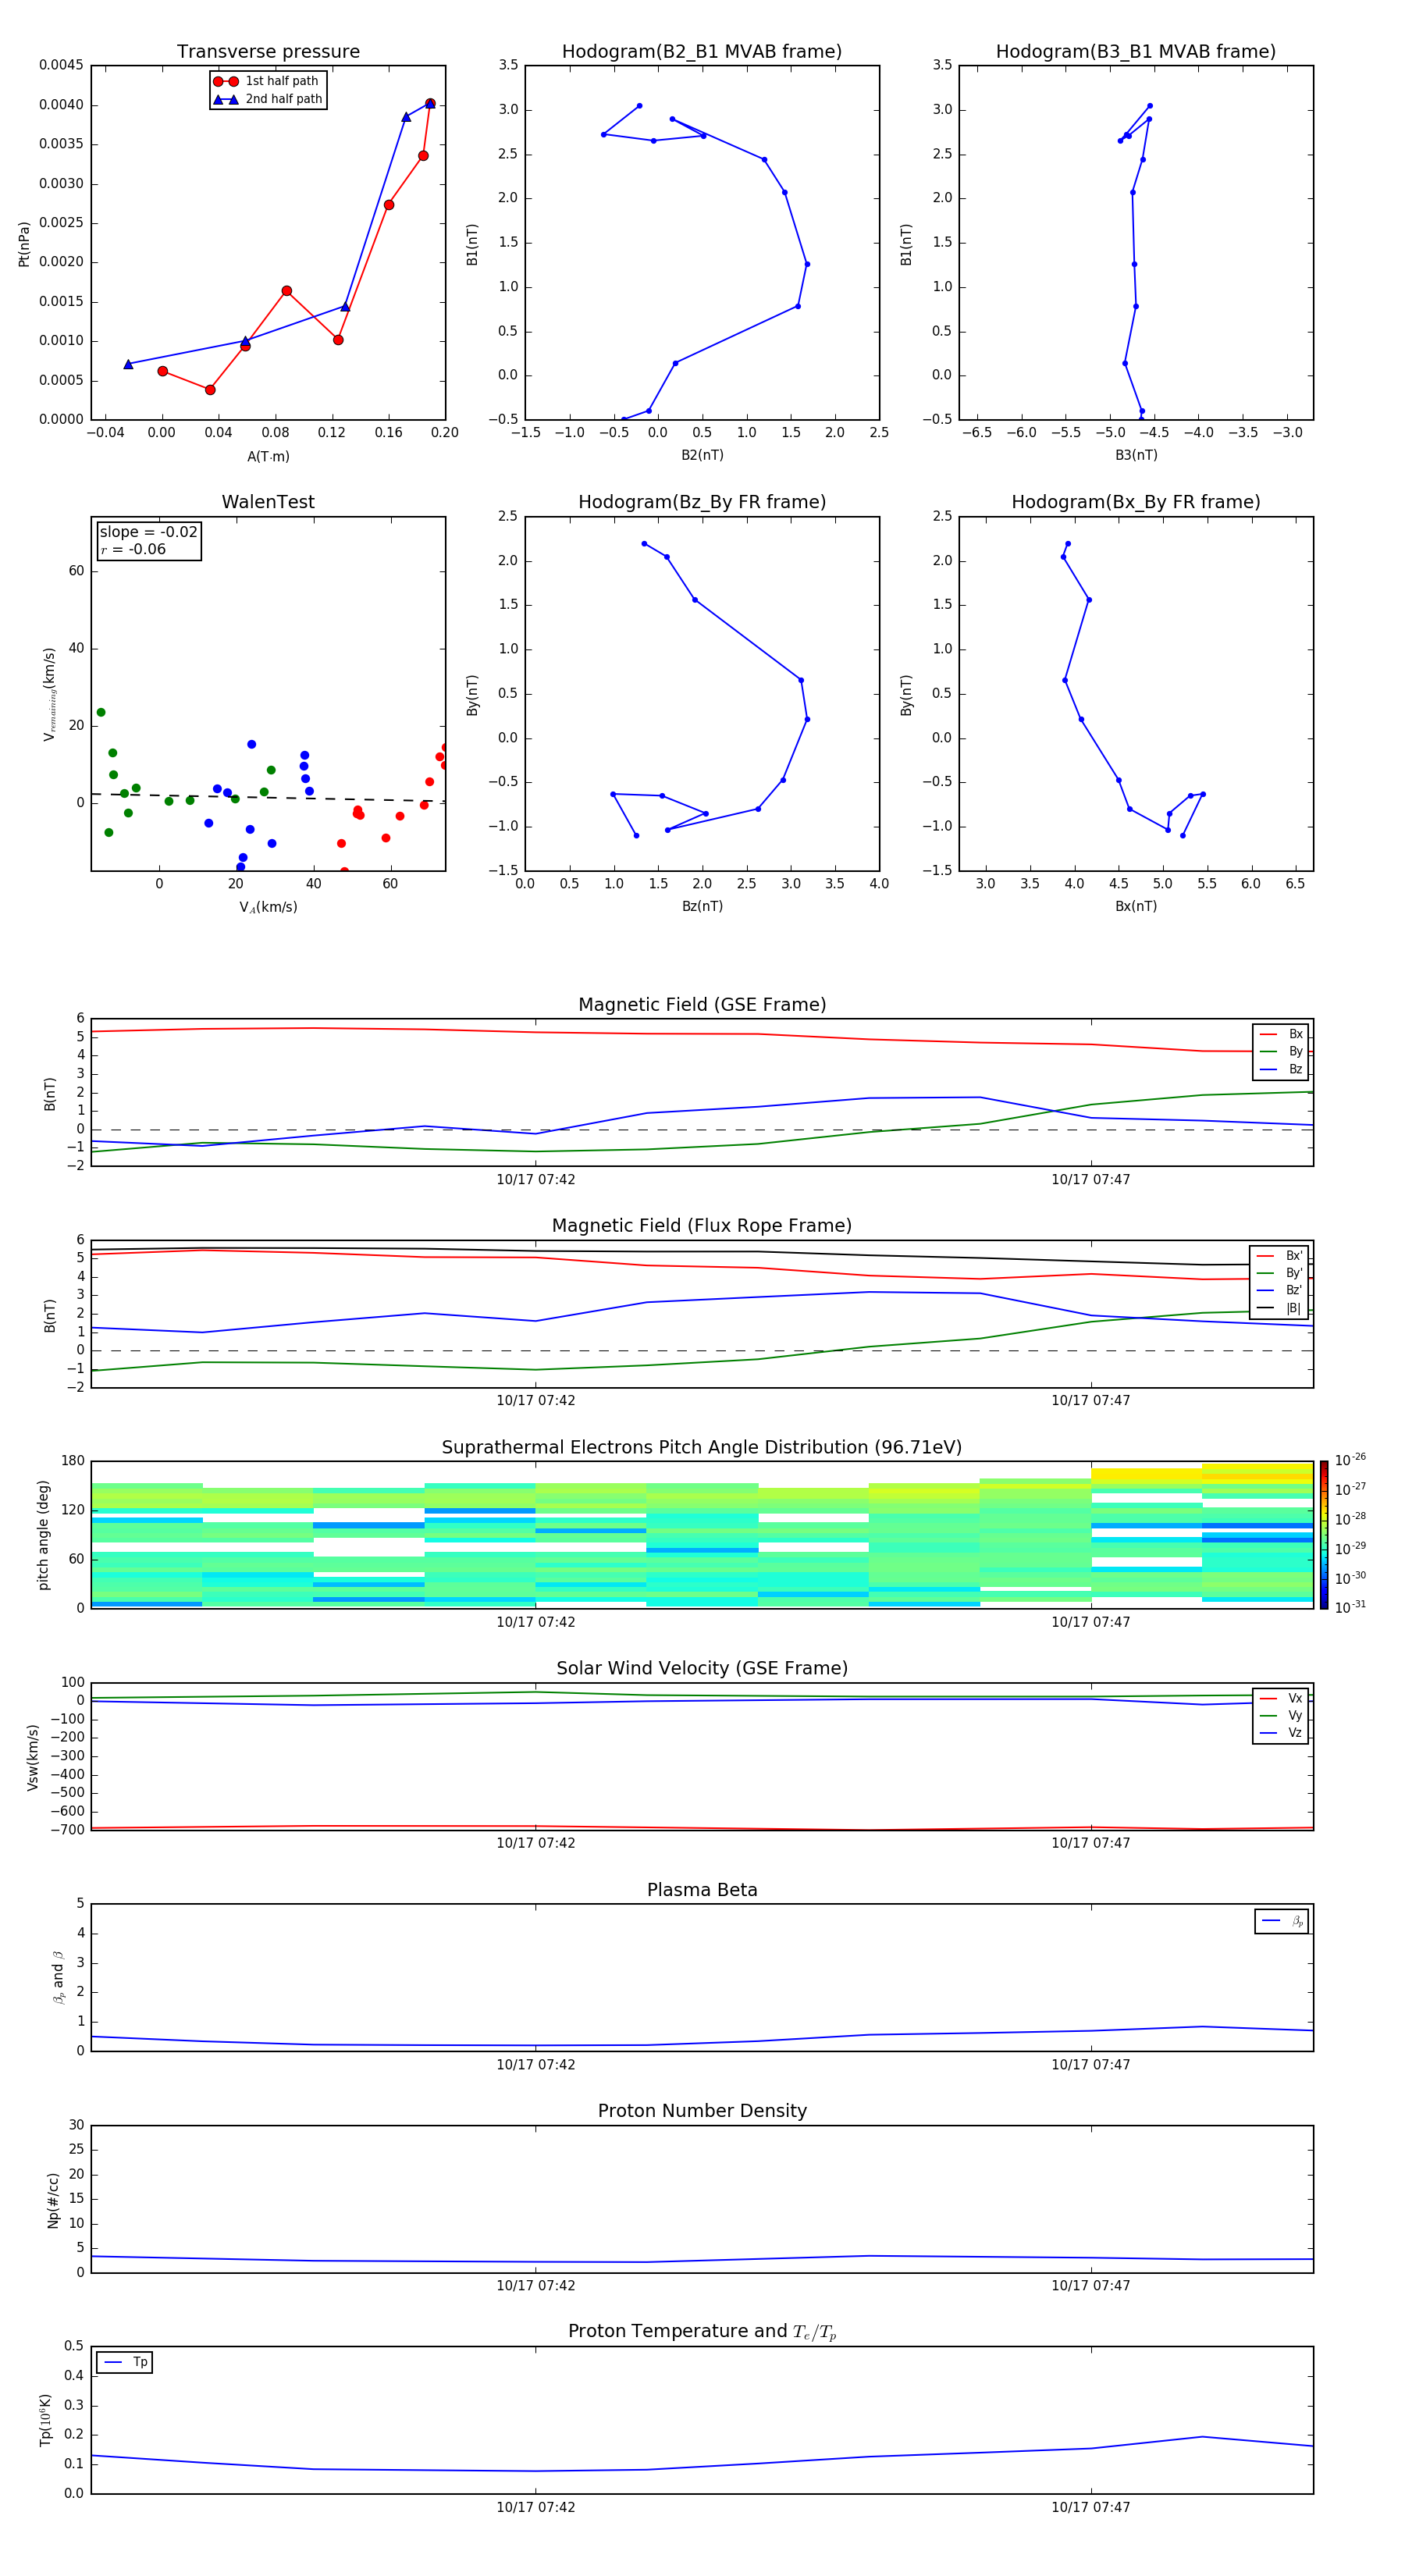
Task: Select the By' legend entry in Flux Rope plot
Action: [x=1279, y=1273]
